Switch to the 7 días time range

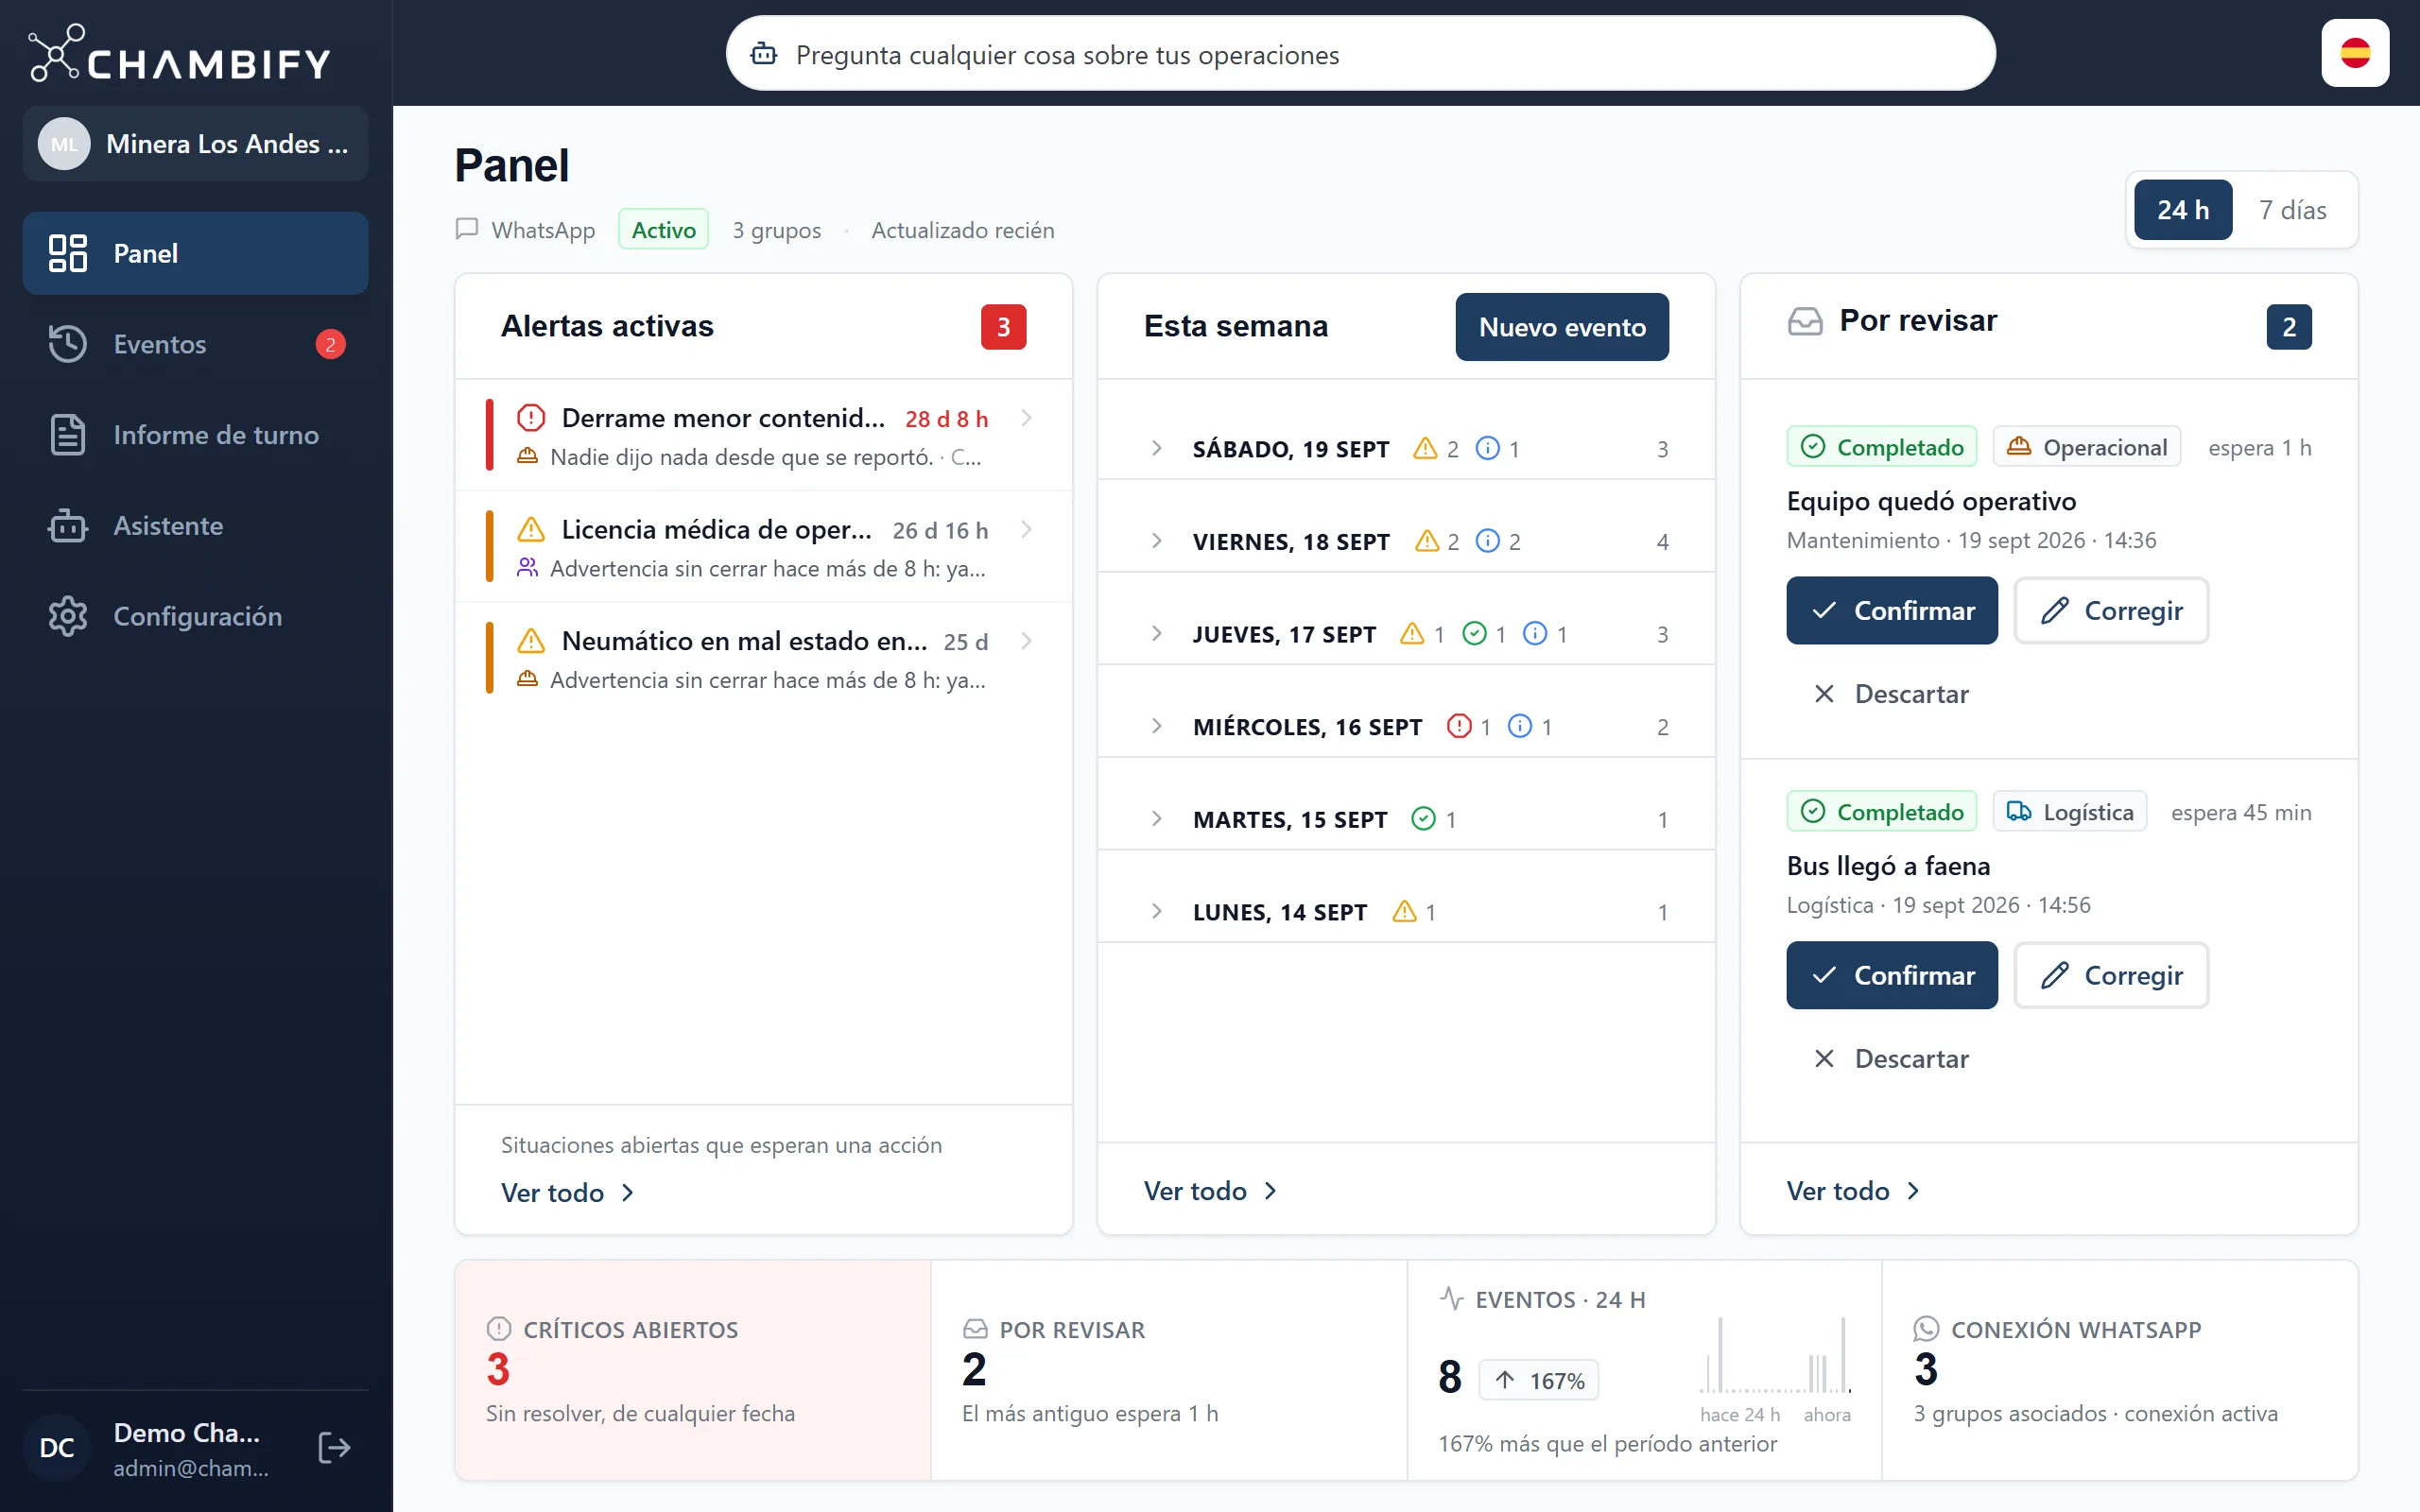coord(2292,210)
